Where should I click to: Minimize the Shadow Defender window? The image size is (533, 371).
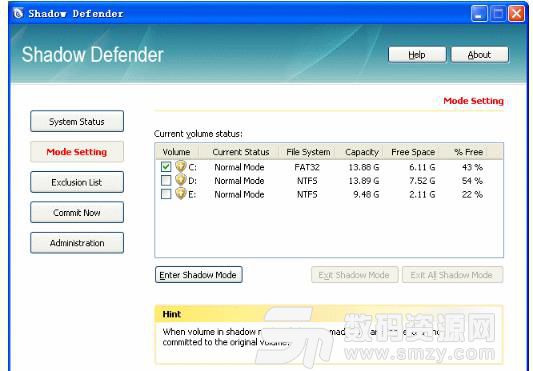pyautogui.click(x=479, y=14)
